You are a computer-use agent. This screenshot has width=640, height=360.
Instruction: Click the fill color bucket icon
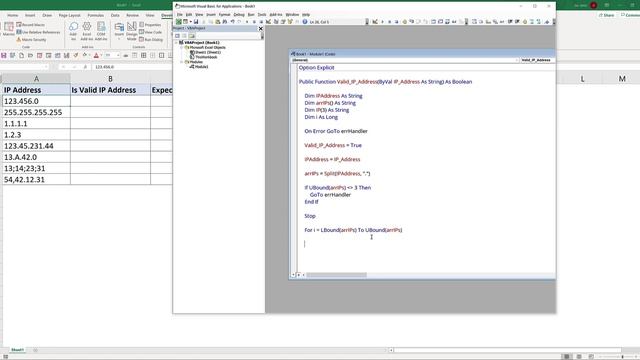pyautogui.click(x=85, y=55)
